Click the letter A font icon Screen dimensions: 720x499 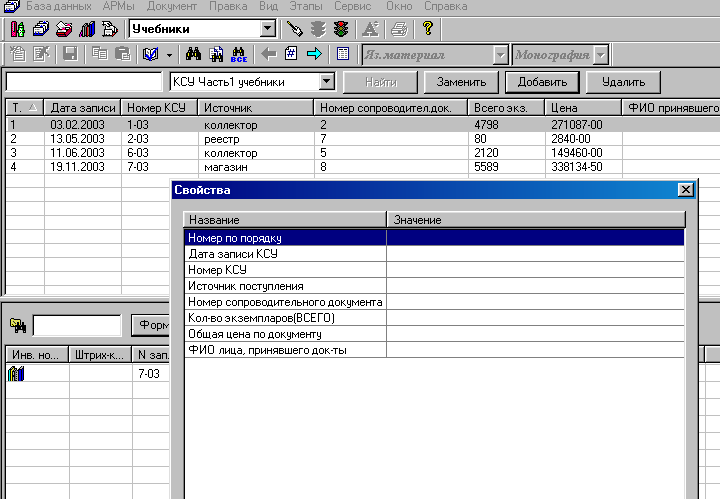370,29
